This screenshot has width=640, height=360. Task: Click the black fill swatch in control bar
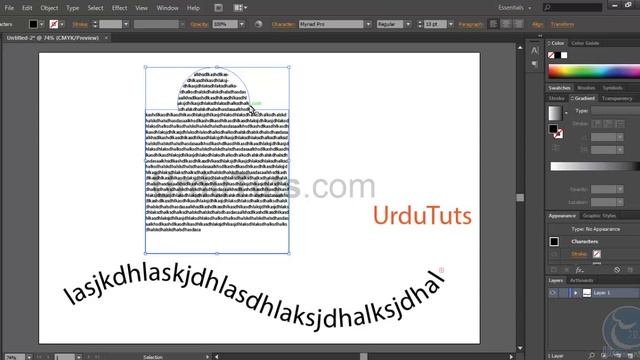point(33,24)
